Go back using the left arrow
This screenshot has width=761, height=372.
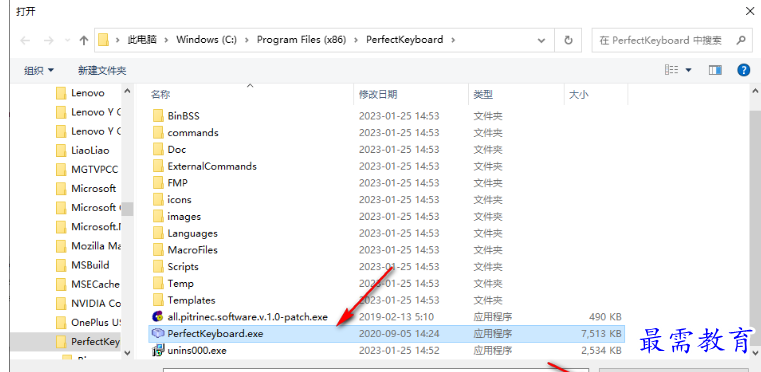[25, 41]
